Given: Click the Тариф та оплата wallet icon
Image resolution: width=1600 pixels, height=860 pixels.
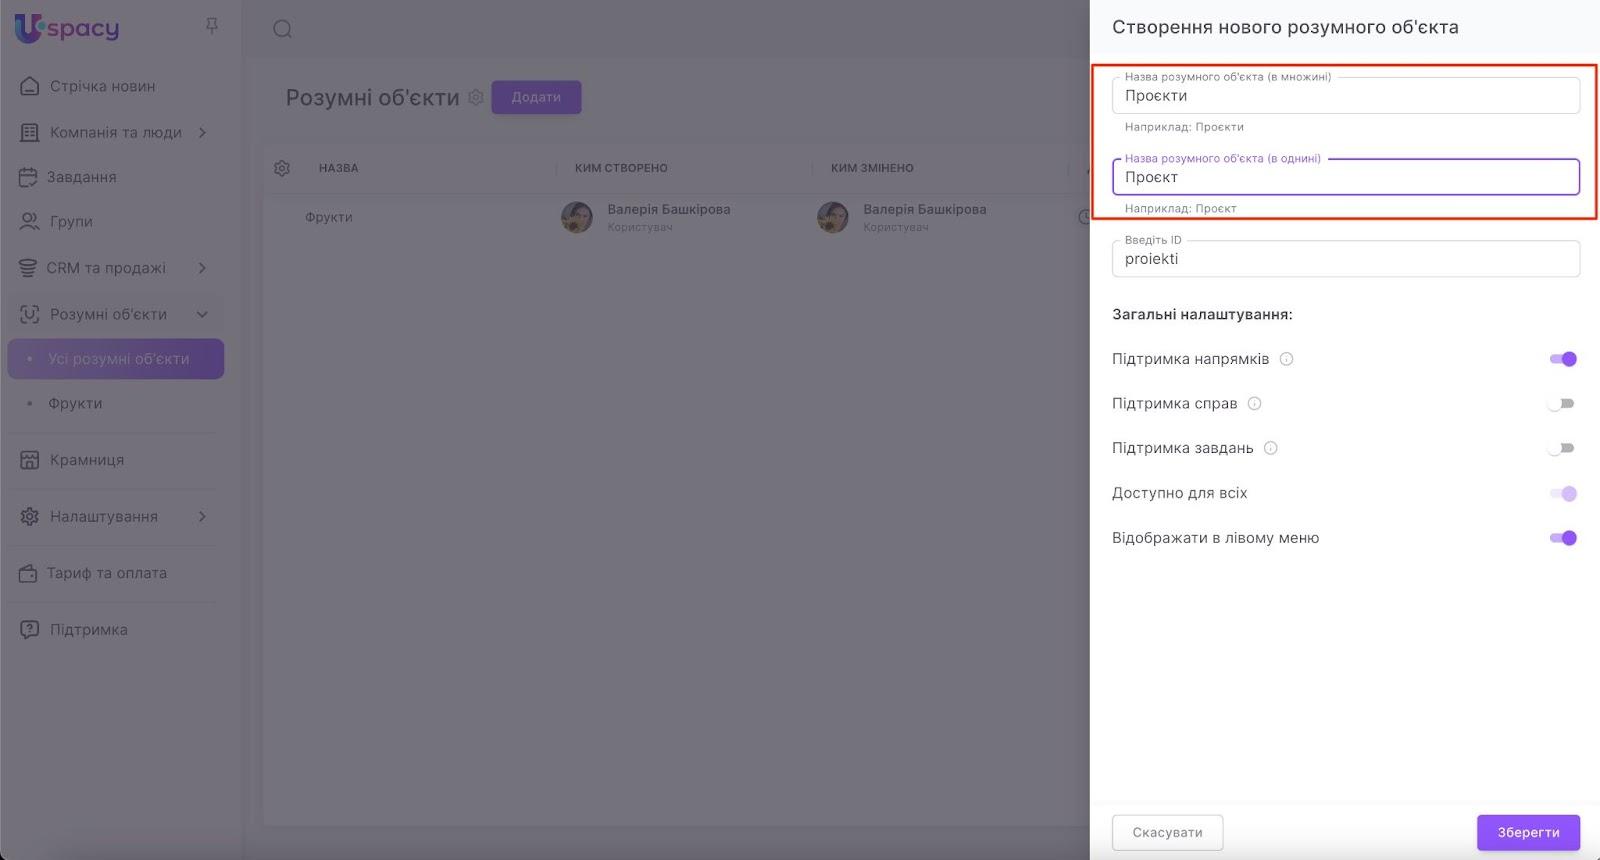Looking at the screenshot, I should pos(28,574).
